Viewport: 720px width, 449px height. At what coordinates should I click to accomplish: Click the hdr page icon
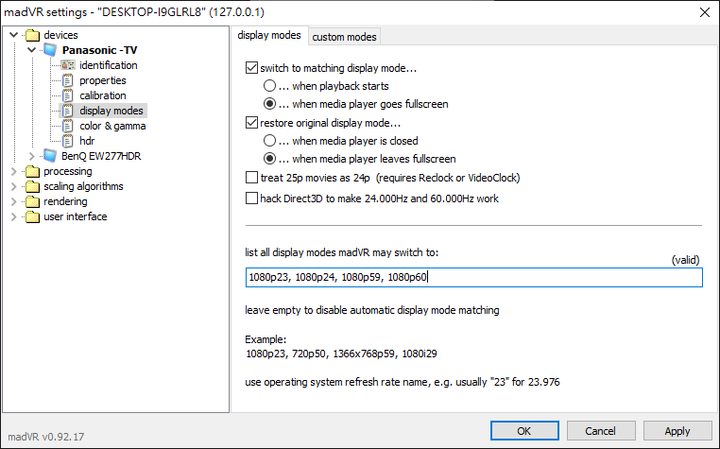68,141
